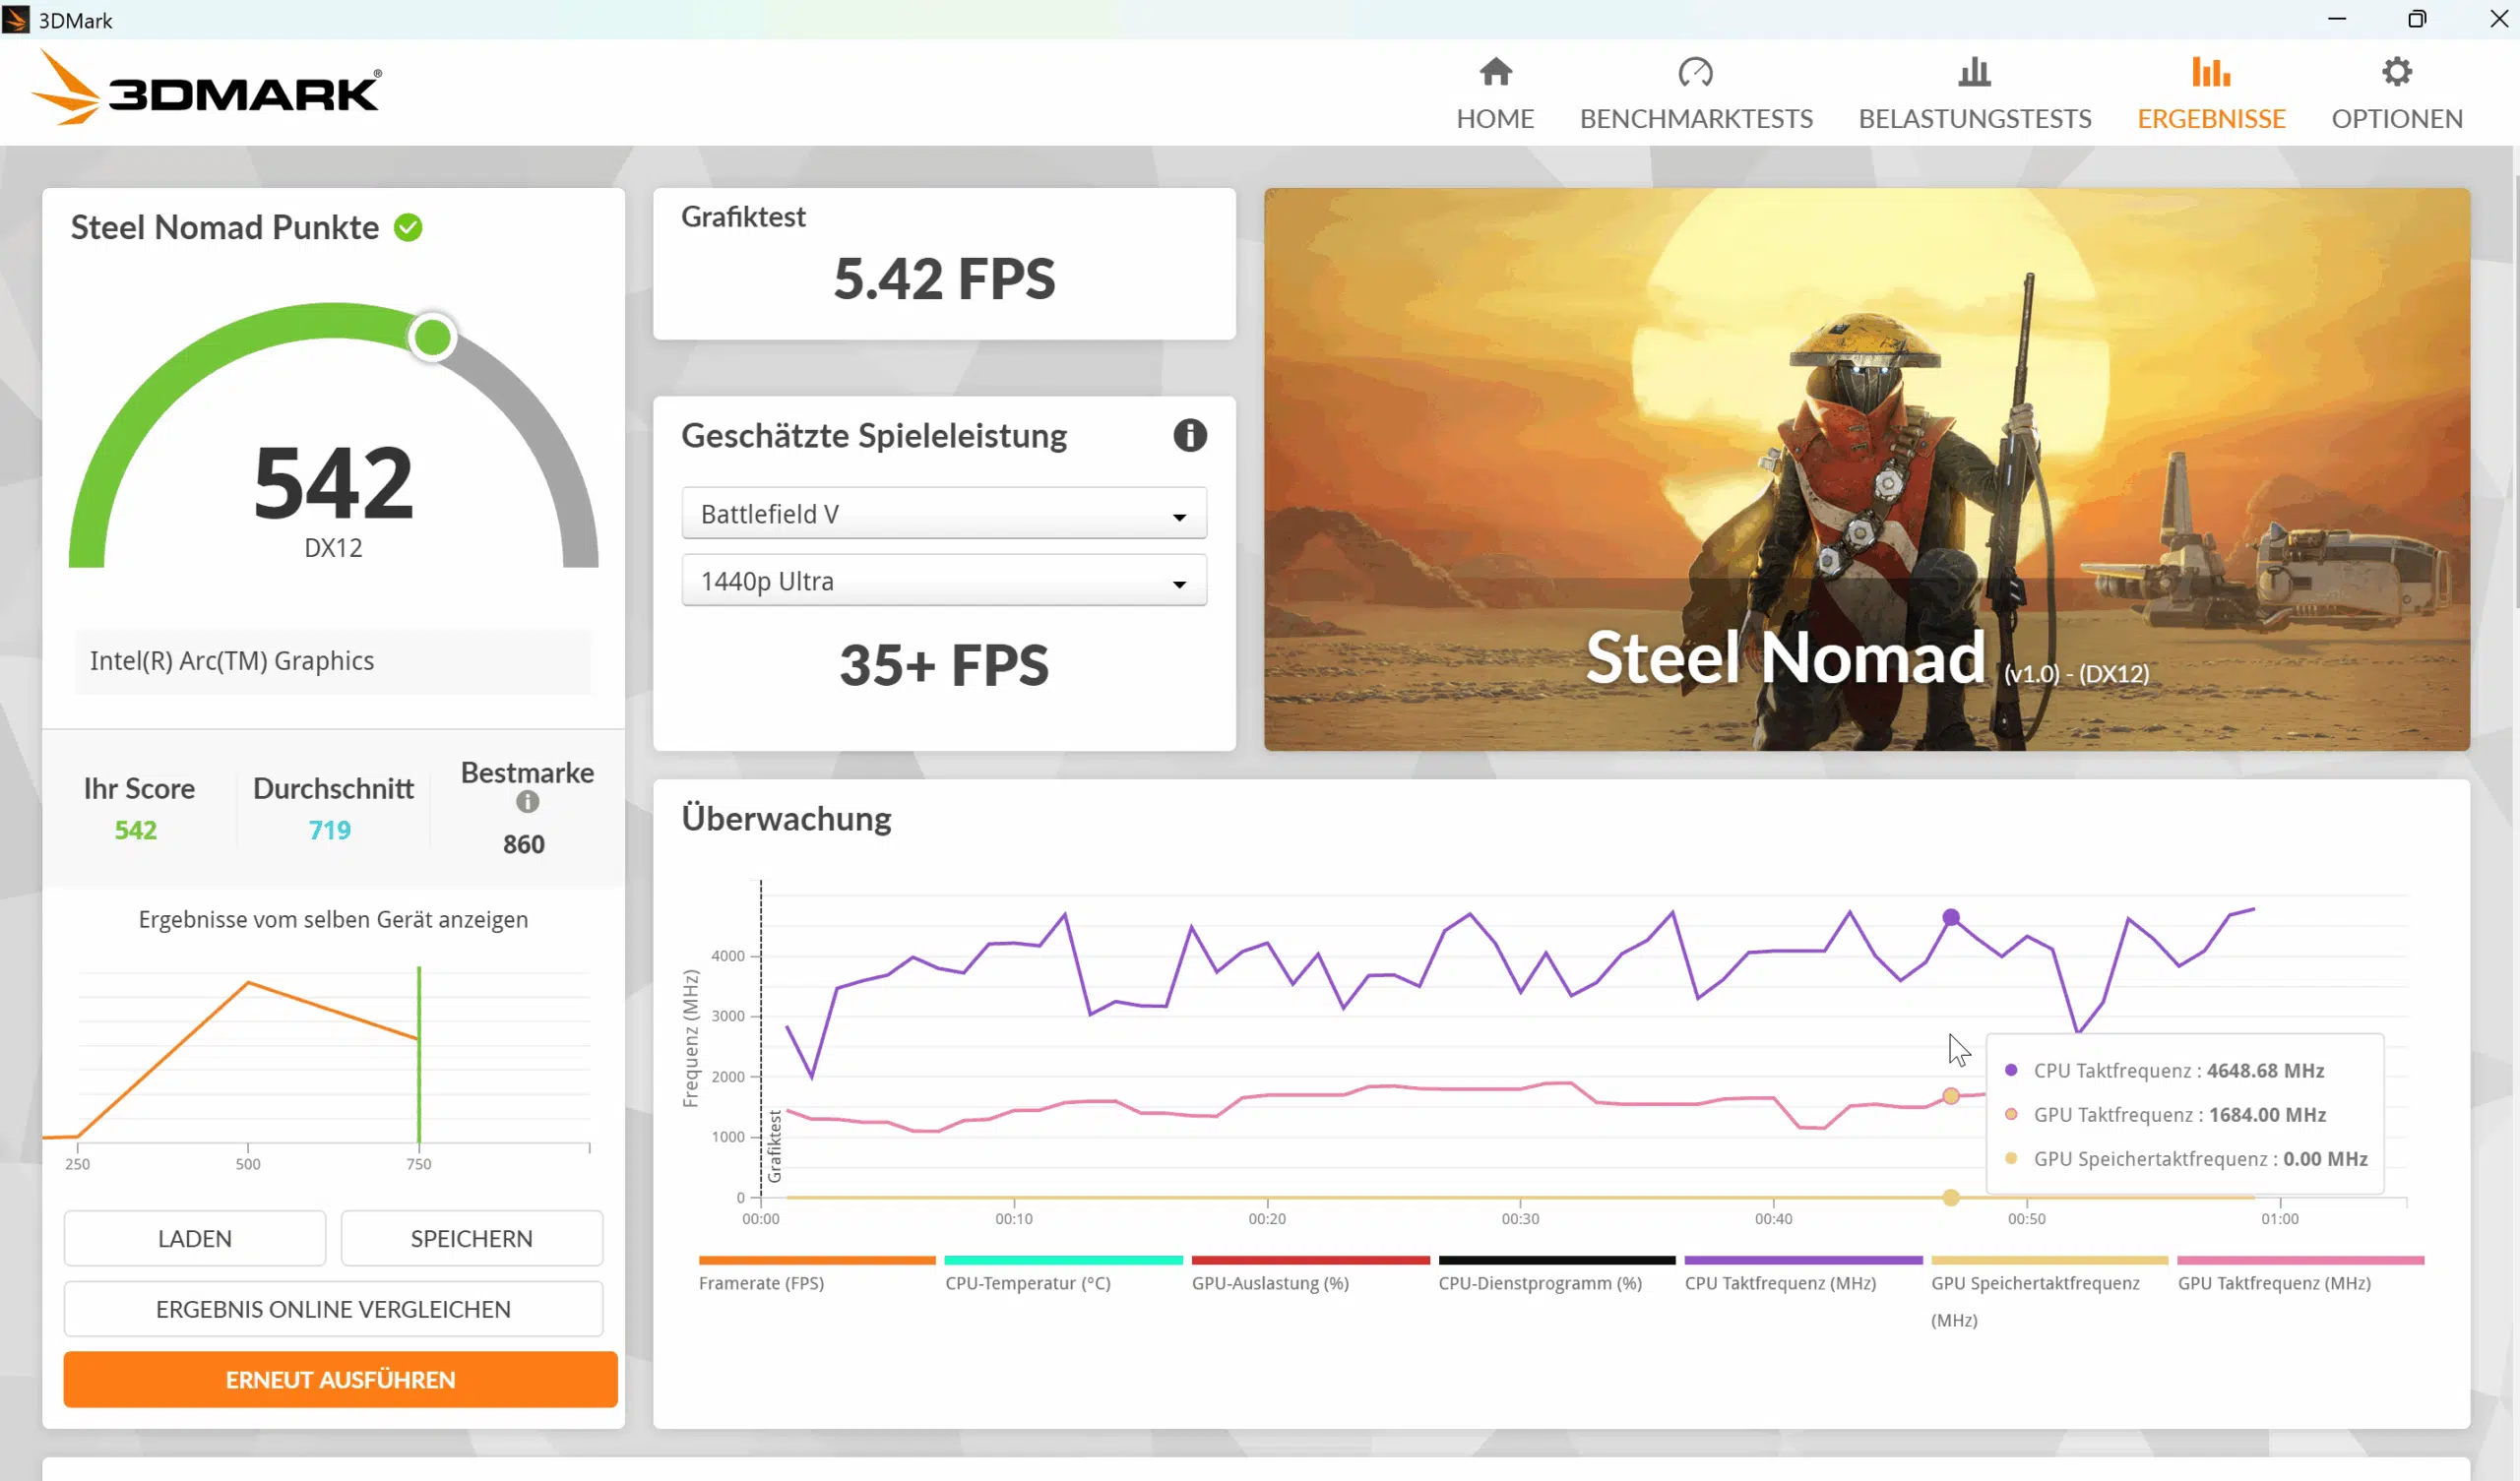Open the 1440p Ultra resolution dropdown
Viewport: 2520px width, 1481px height.
click(943, 581)
